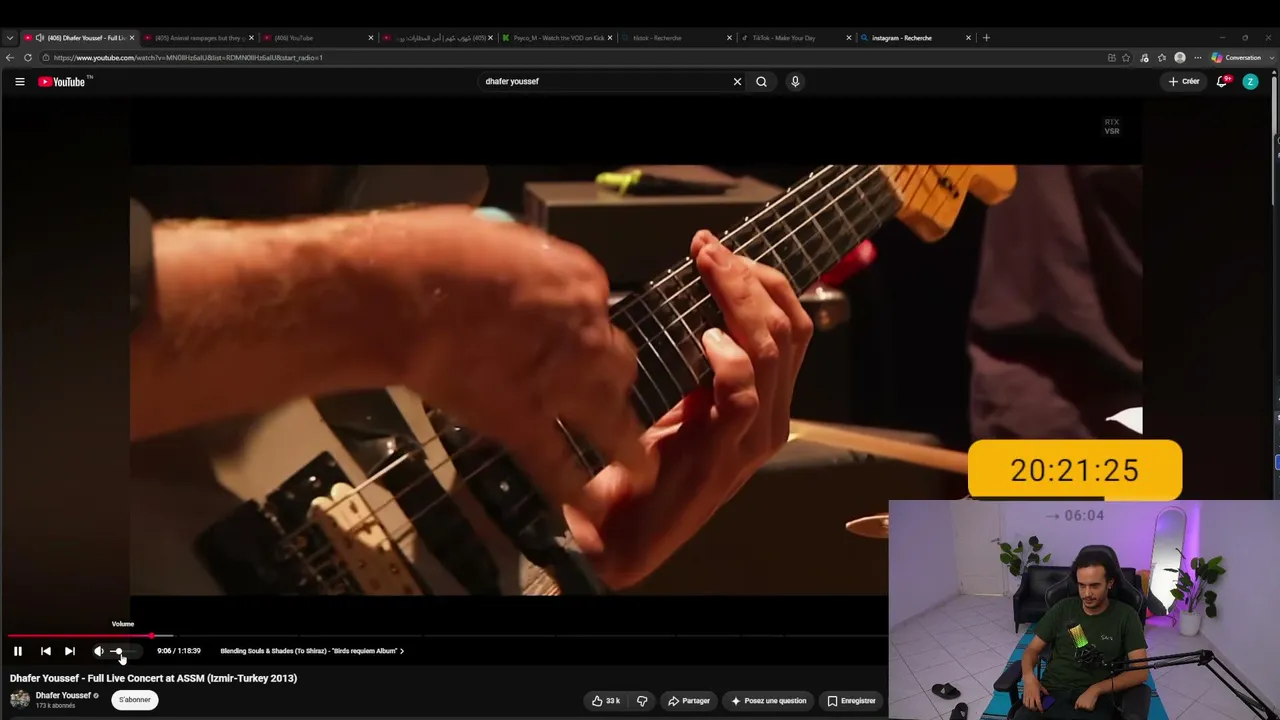This screenshot has width=1280, height=720.
Task: Open the browser profile avatar
Action: [1180, 58]
